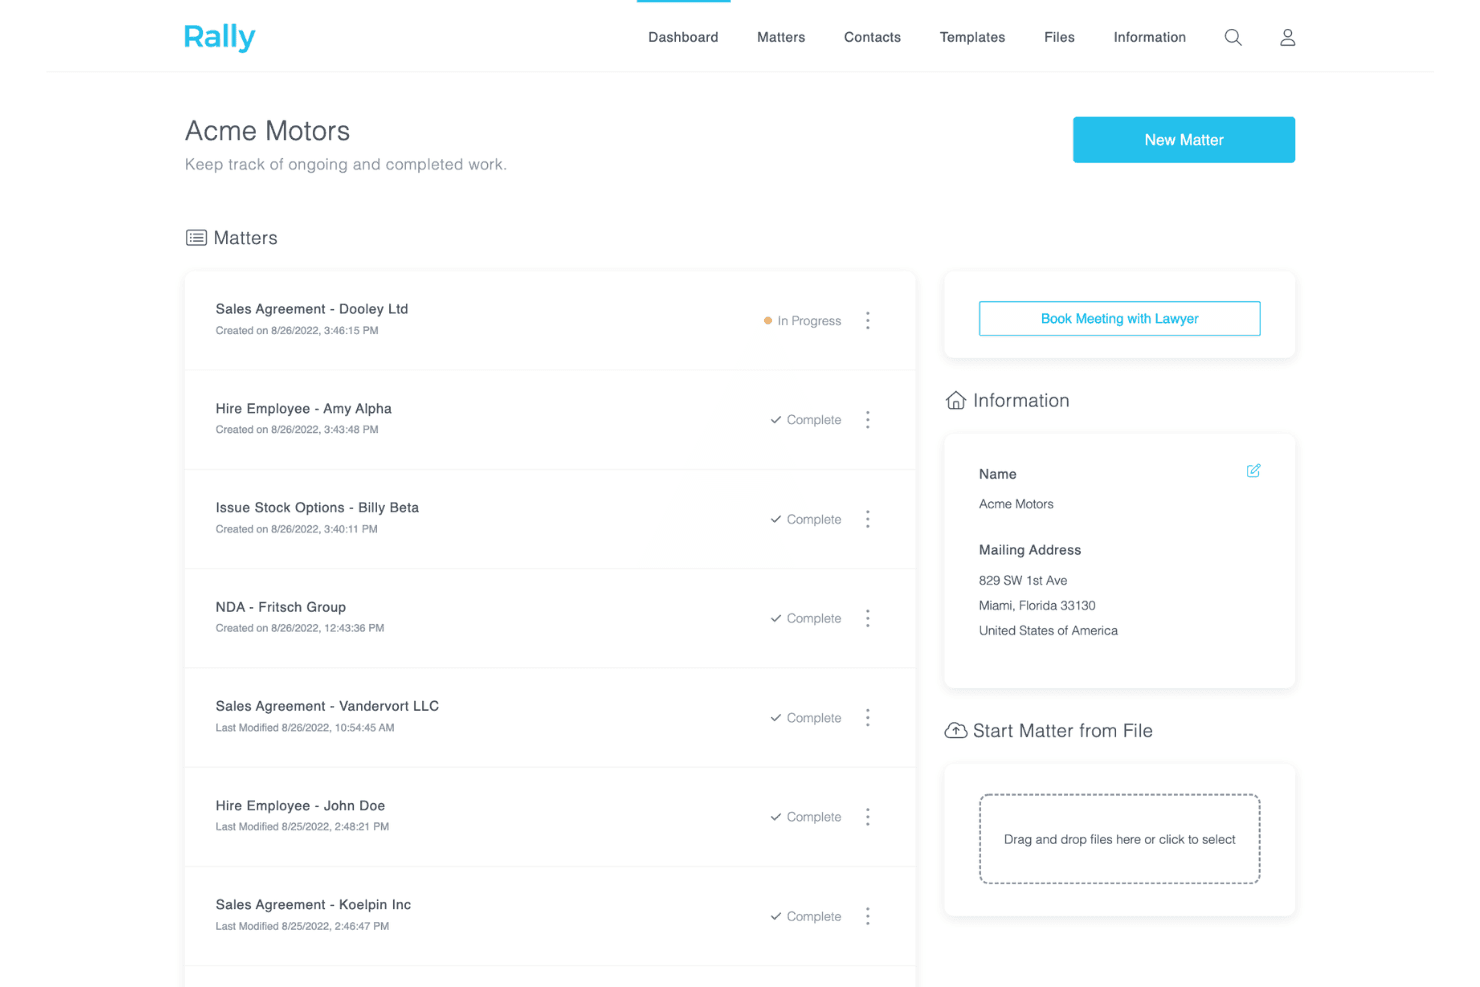This screenshot has height=987, width=1480.
Task: Click the Matters list icon beside heading
Action: [196, 238]
